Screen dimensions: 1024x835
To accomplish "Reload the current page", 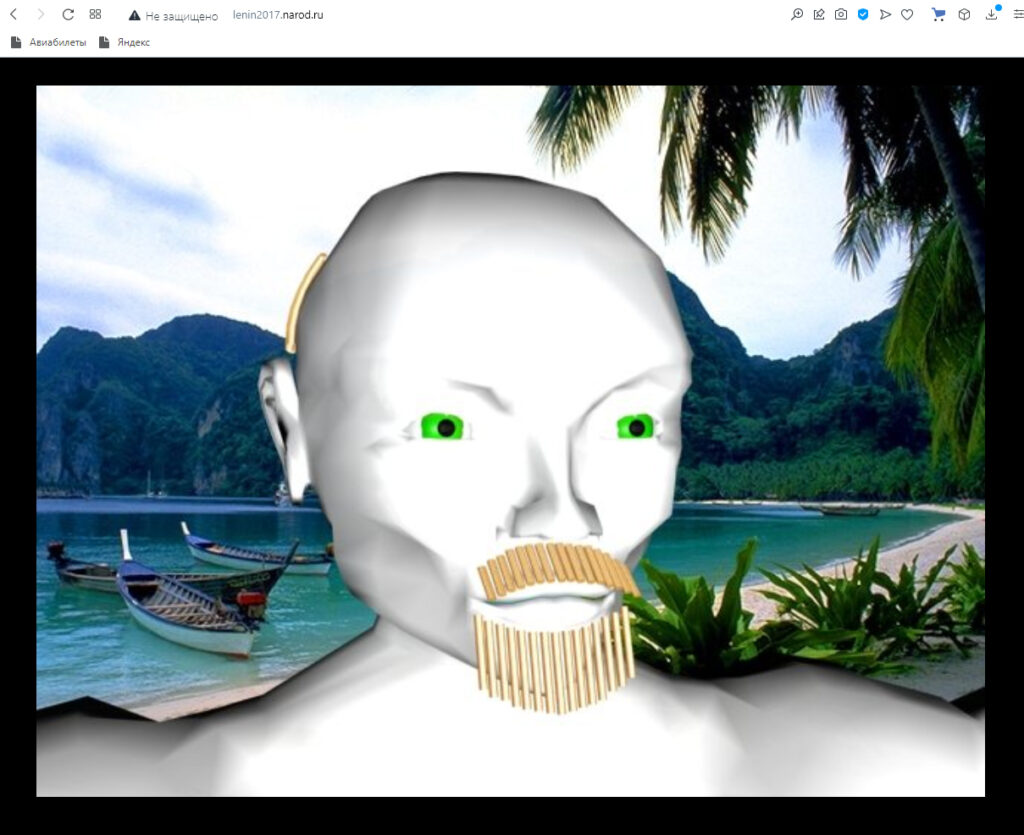I will pyautogui.click(x=68, y=15).
